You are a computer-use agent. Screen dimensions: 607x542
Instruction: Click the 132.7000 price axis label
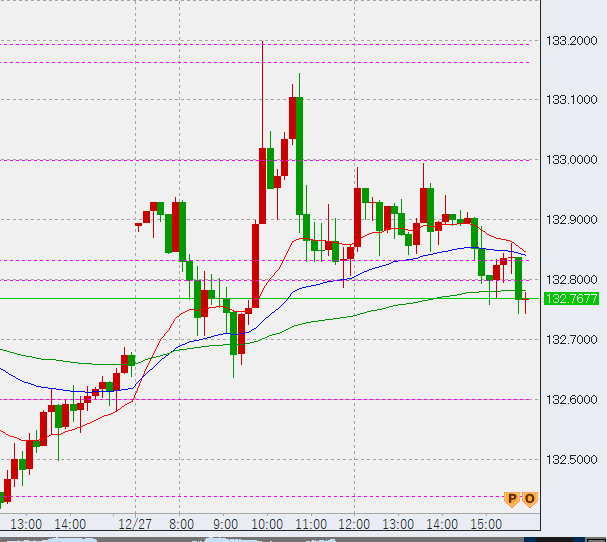[571, 340]
